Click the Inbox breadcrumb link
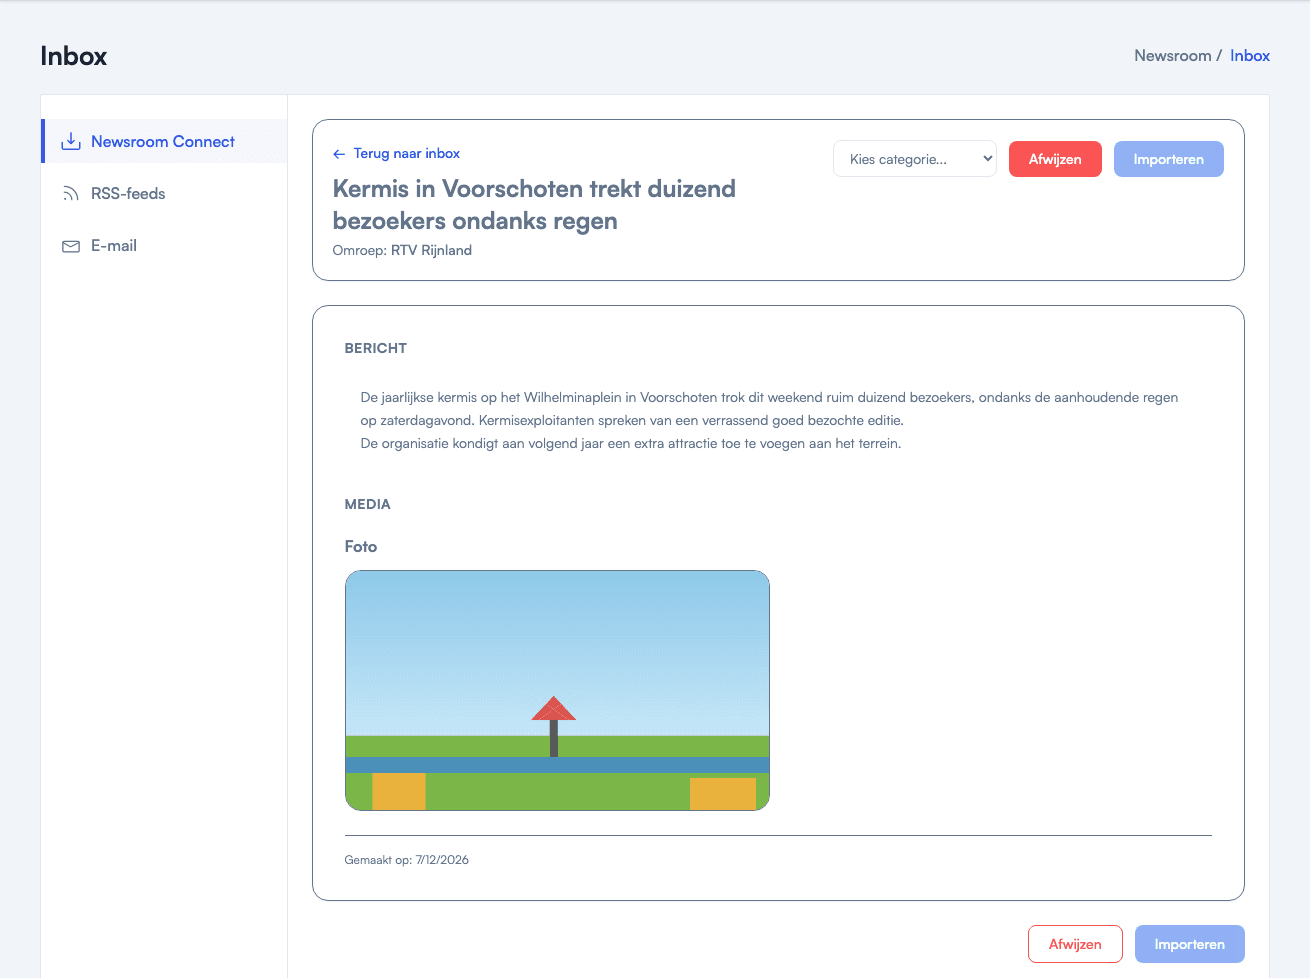This screenshot has width=1310, height=978. [x=1250, y=56]
